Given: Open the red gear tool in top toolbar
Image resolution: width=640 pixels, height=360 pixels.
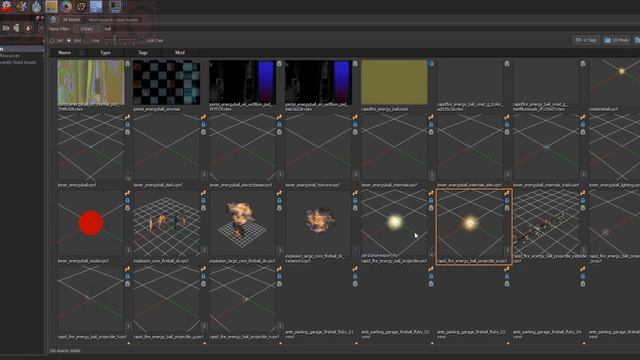Looking at the screenshot, I should click(x=7, y=6).
